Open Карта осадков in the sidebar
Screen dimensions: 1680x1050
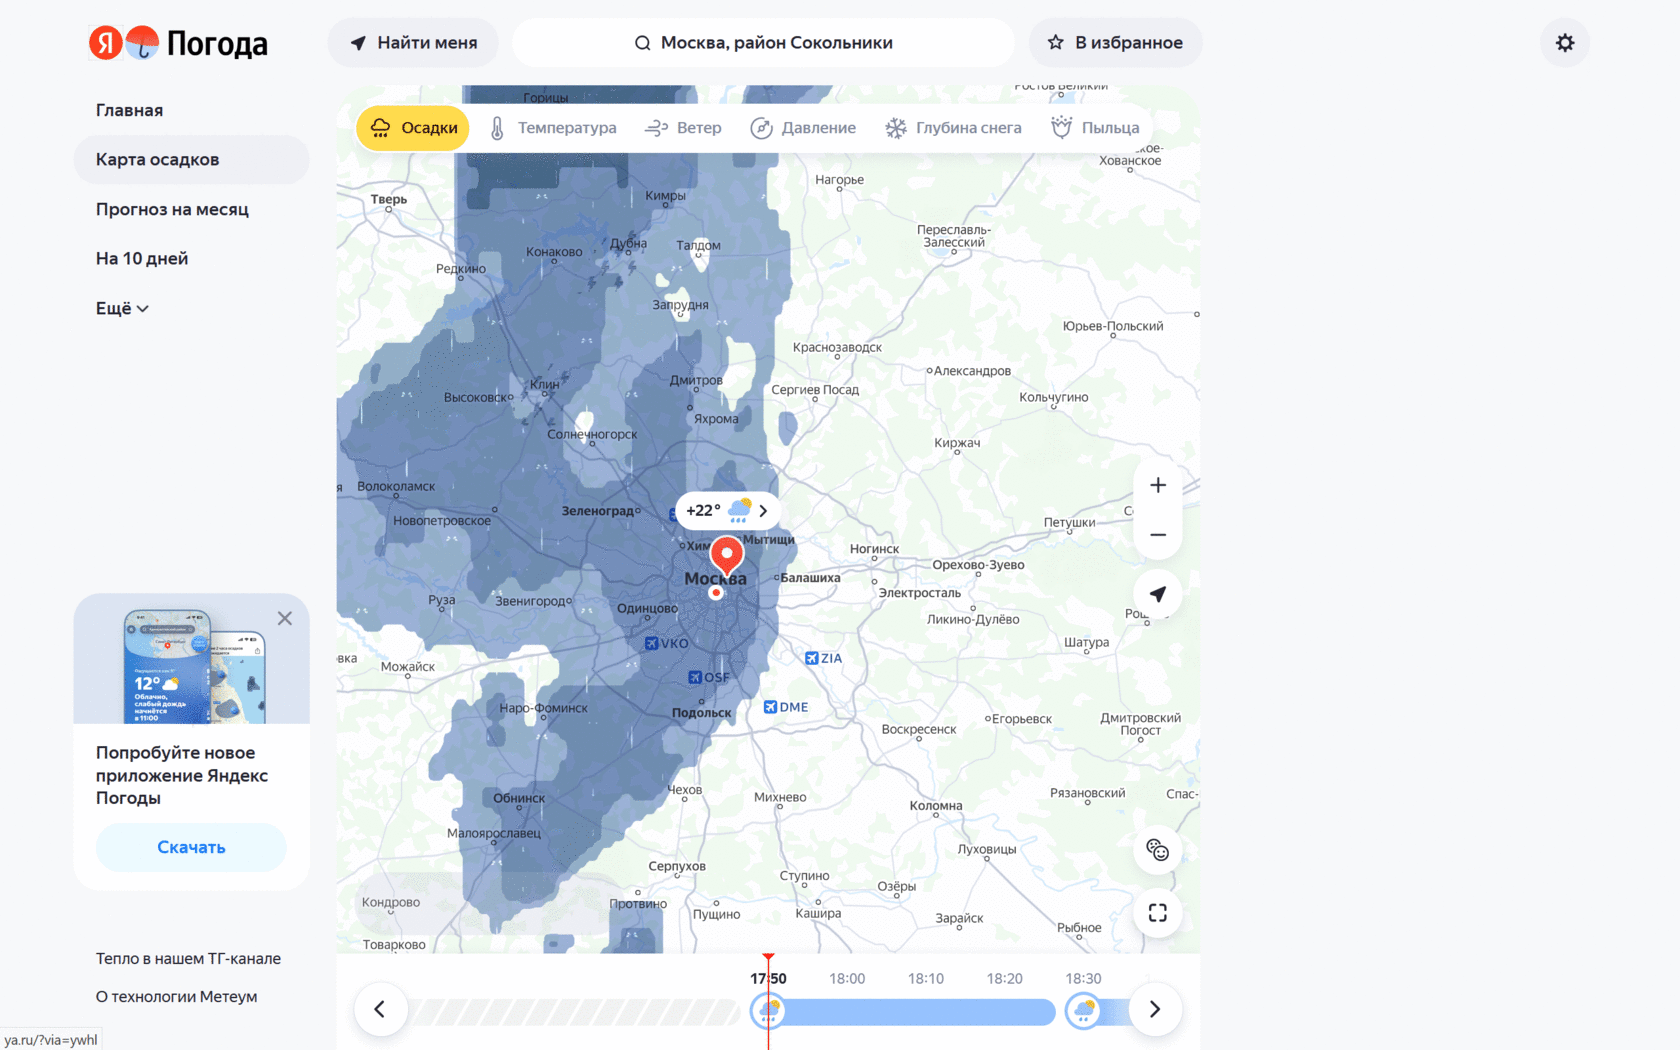(191, 159)
